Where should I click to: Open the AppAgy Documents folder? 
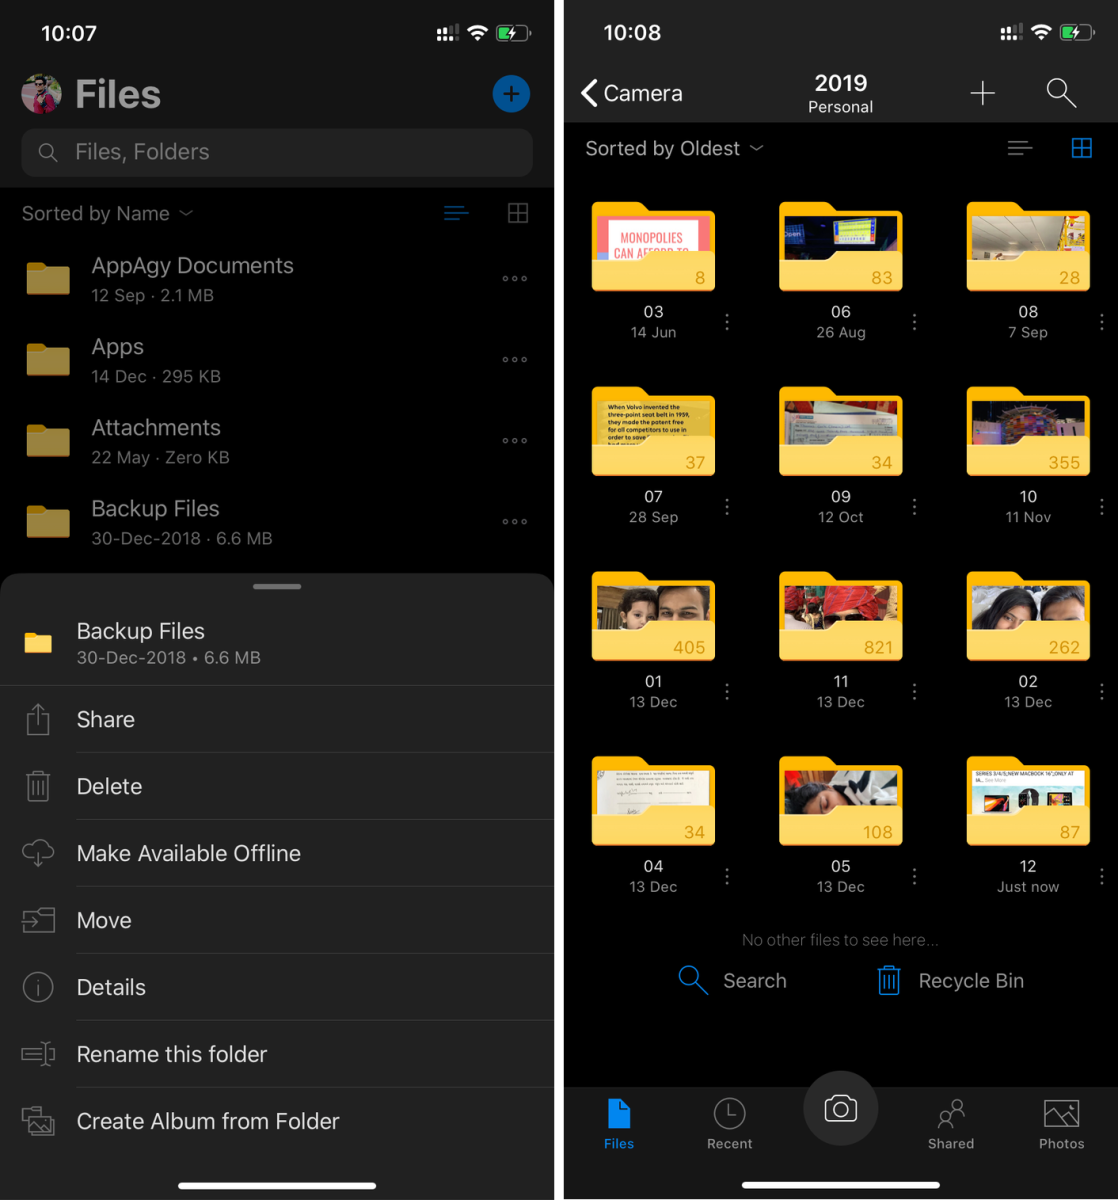coord(277,279)
